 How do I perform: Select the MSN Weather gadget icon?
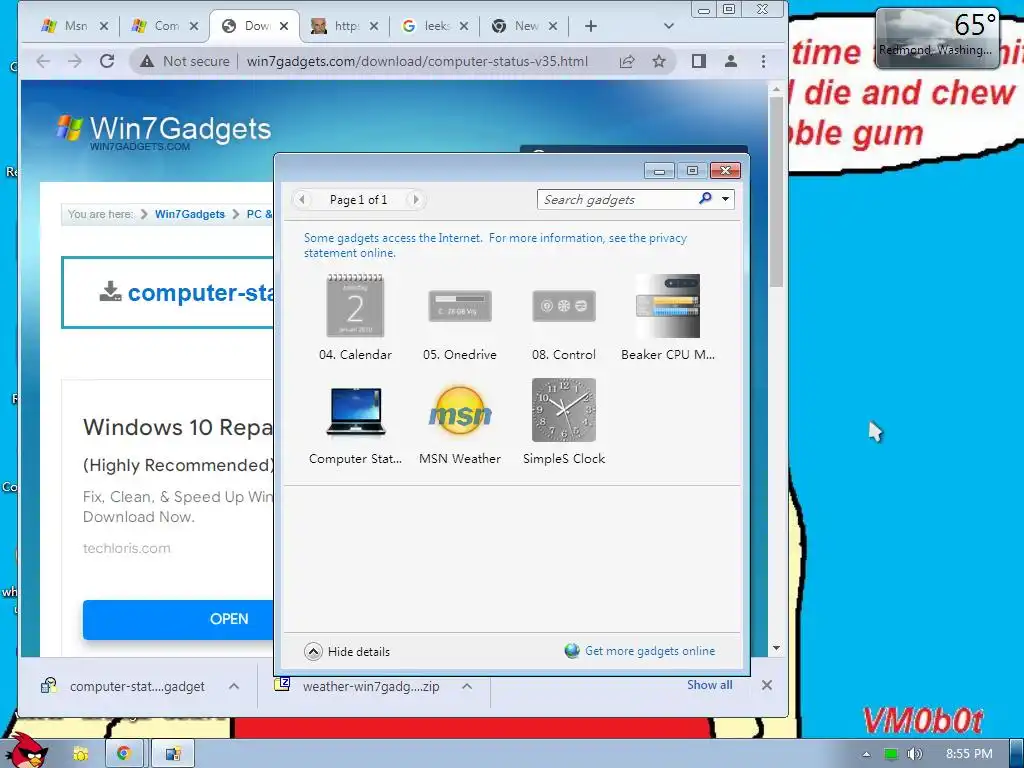click(460, 411)
